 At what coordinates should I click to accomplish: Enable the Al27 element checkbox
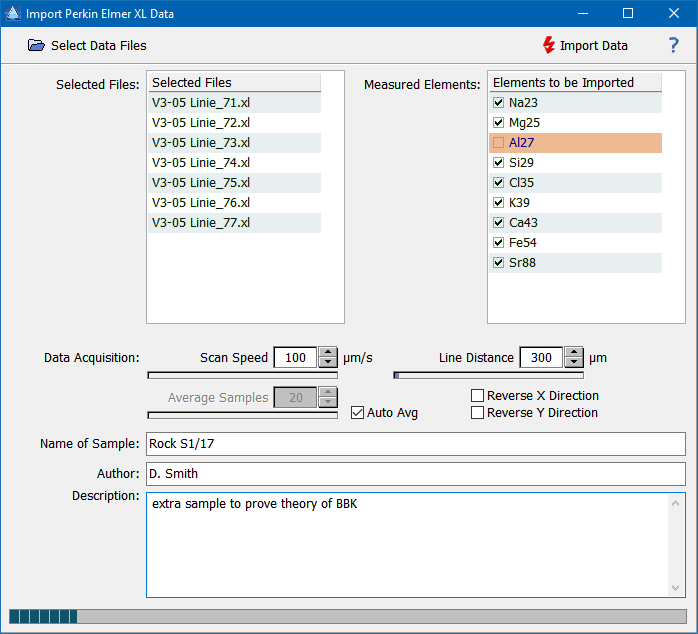(499, 143)
